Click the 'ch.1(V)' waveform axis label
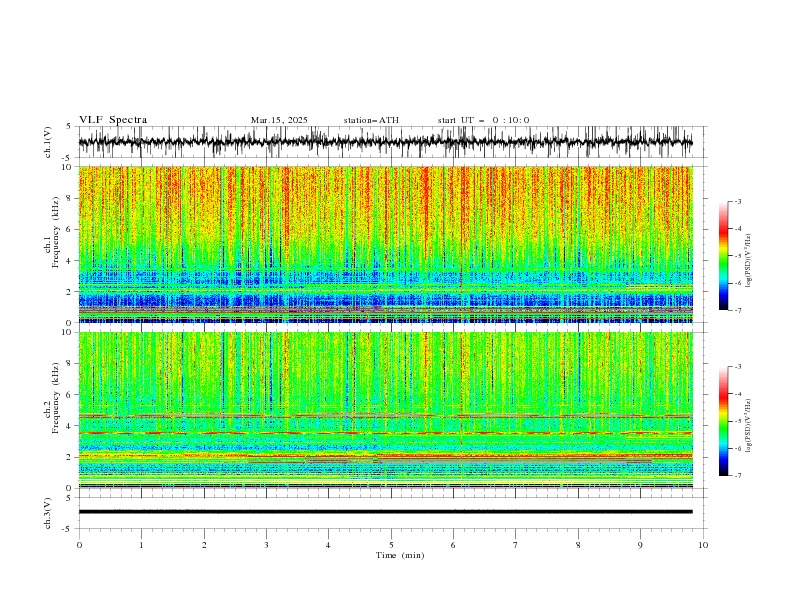Viewport: 792px width, 612px height. click(48, 142)
